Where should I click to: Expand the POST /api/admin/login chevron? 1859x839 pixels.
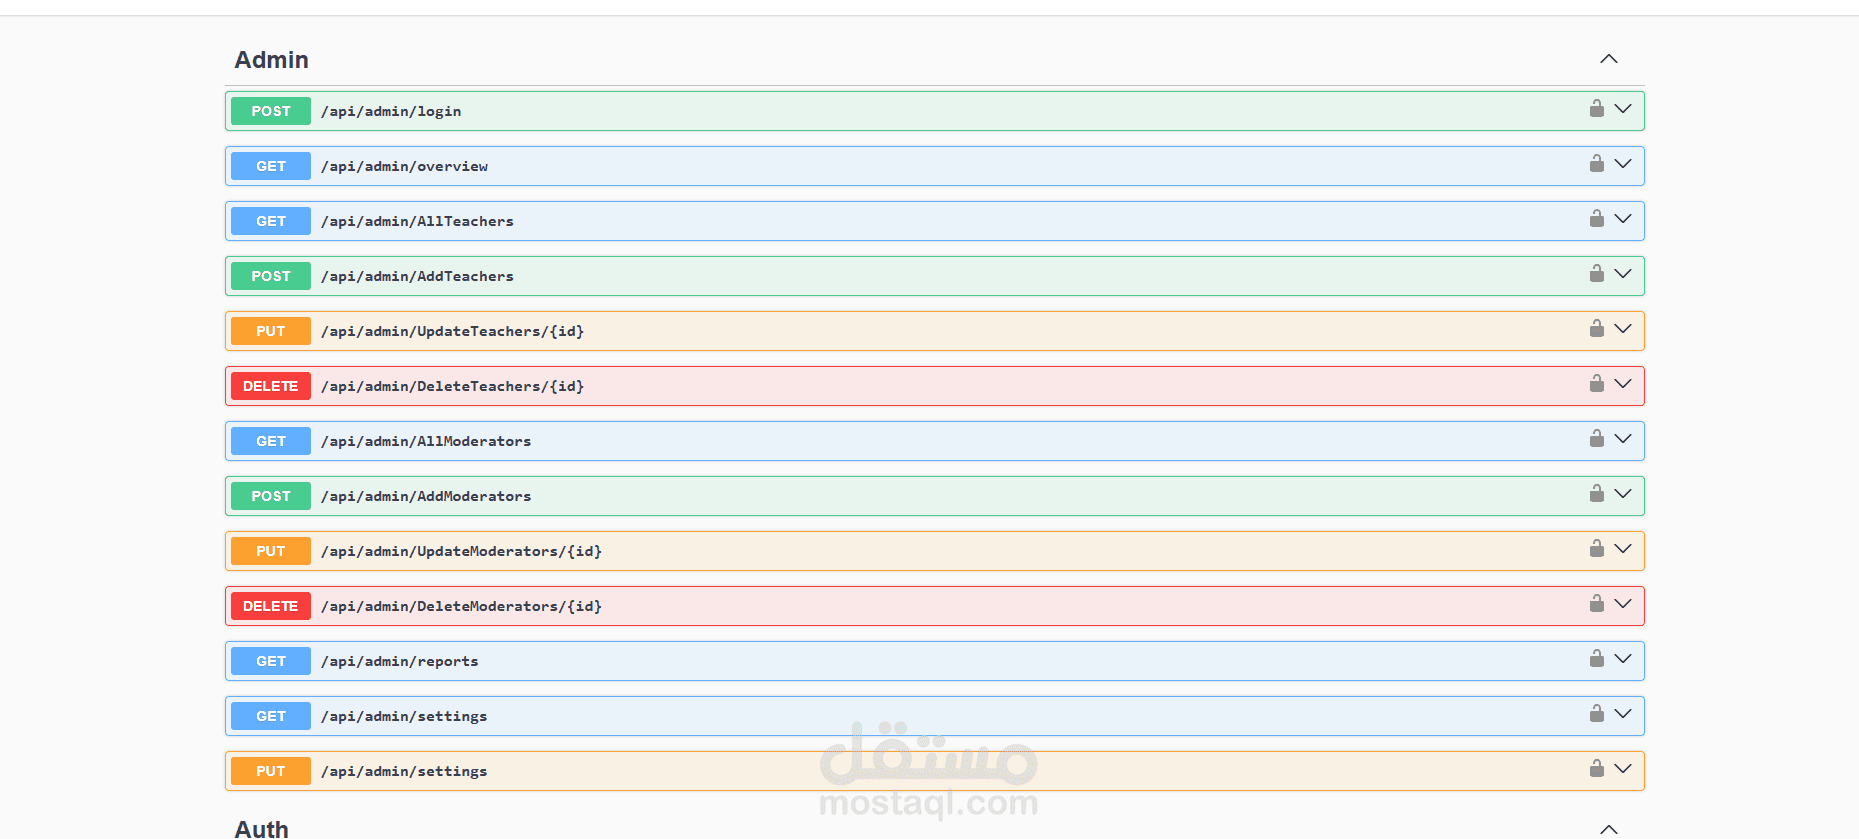tap(1623, 109)
